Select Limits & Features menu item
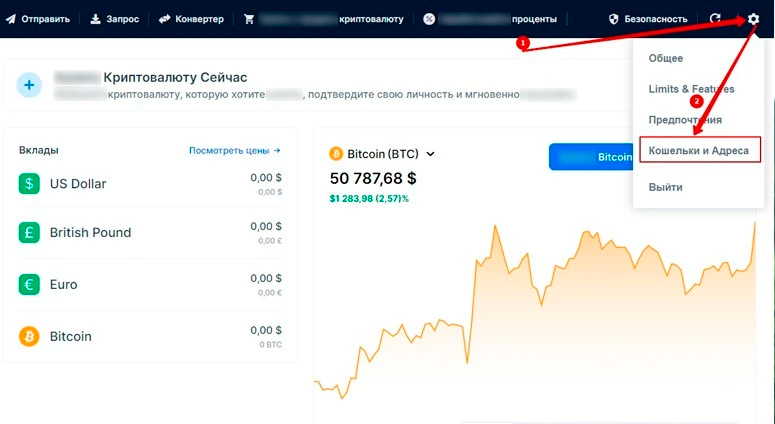Viewport: 775px width, 424px height. click(x=691, y=89)
